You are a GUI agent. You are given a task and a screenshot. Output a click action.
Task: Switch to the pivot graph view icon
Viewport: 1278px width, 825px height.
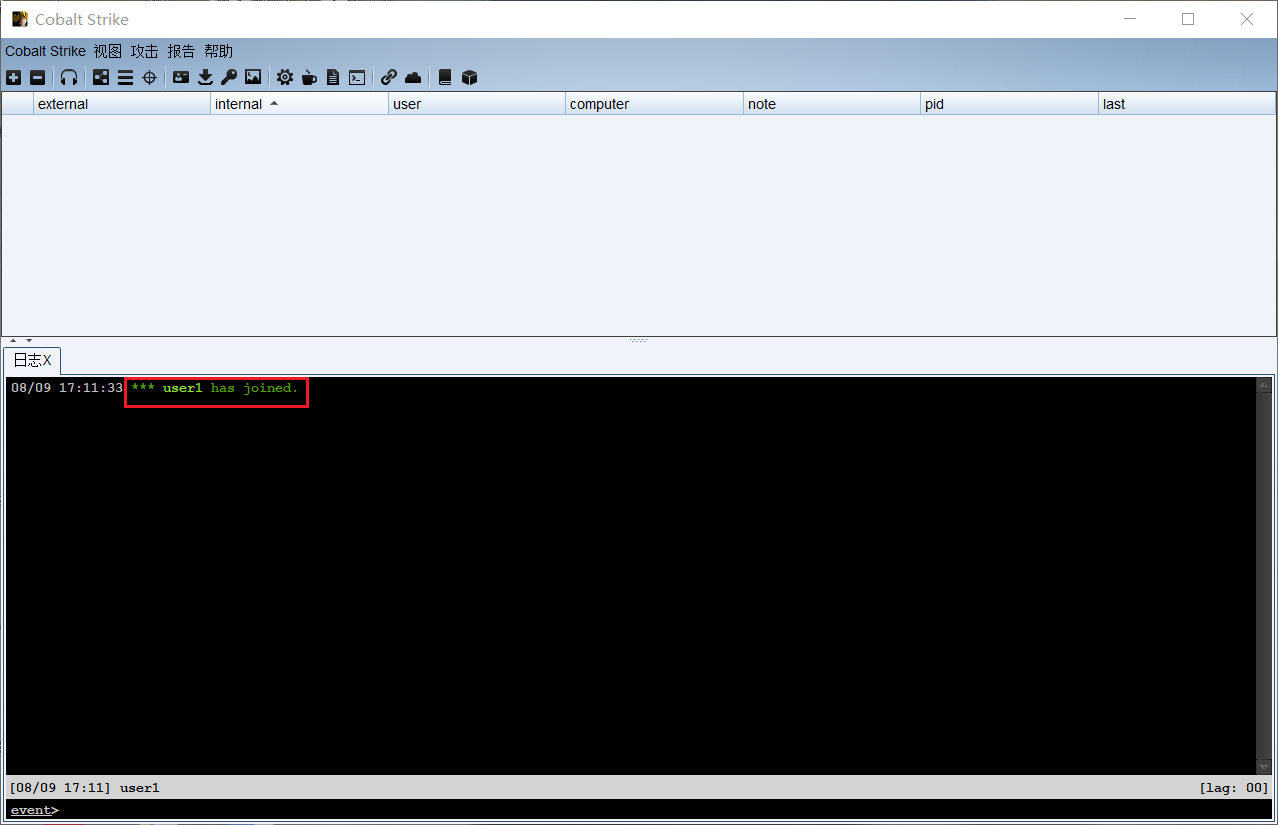tap(101, 77)
